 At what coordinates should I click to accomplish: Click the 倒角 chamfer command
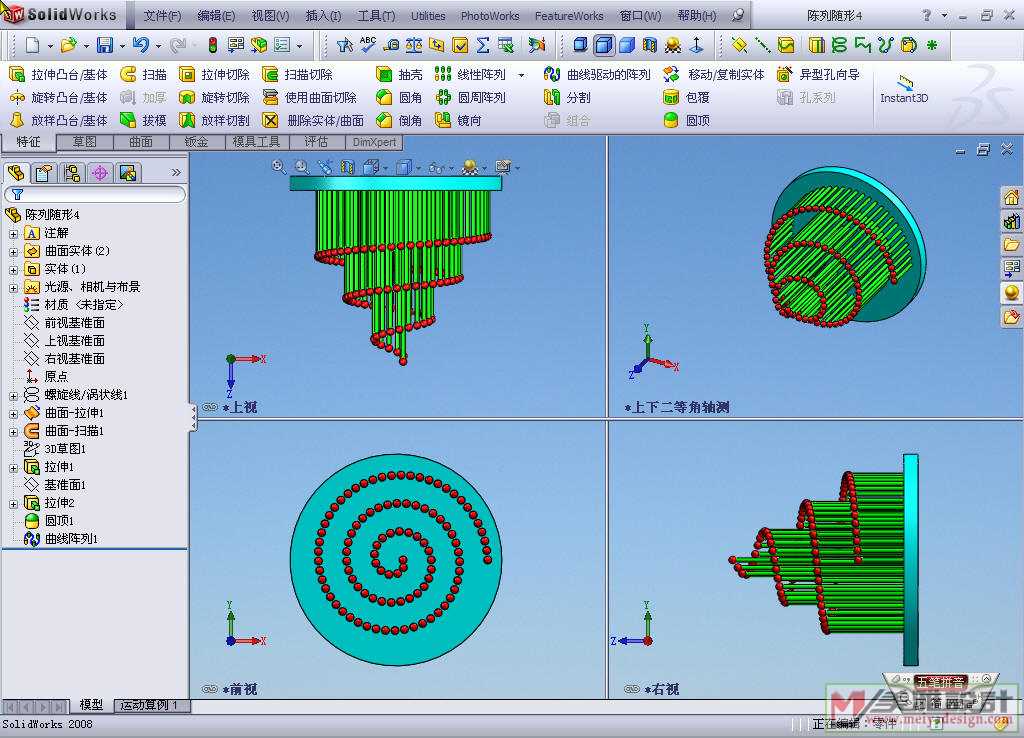pyautogui.click(x=399, y=120)
